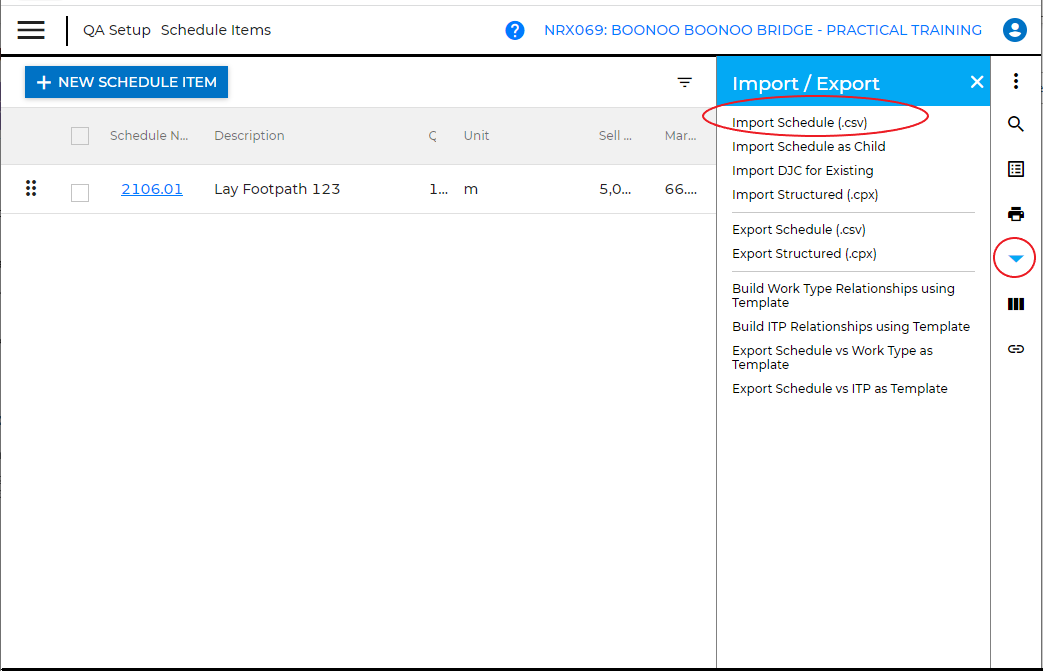Sort by Mar... column header
1043x671 pixels.
pyautogui.click(x=680, y=136)
